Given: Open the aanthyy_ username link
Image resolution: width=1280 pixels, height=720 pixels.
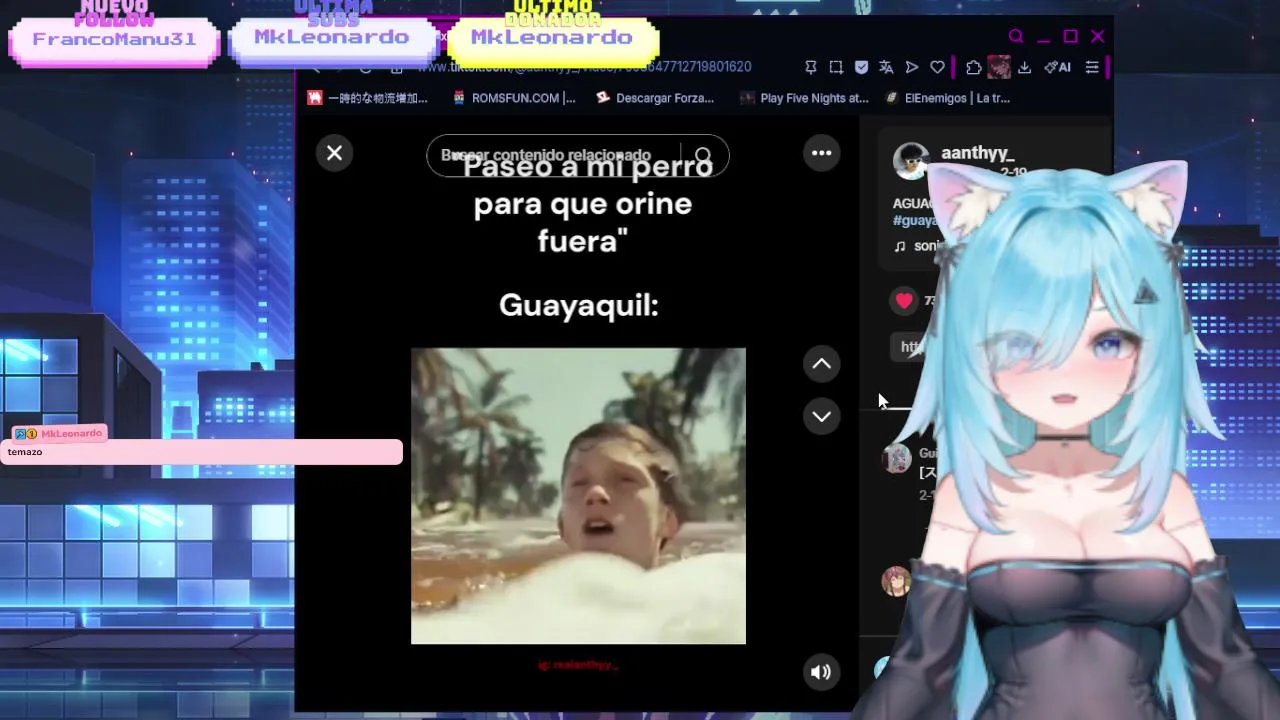Looking at the screenshot, I should point(977,153).
